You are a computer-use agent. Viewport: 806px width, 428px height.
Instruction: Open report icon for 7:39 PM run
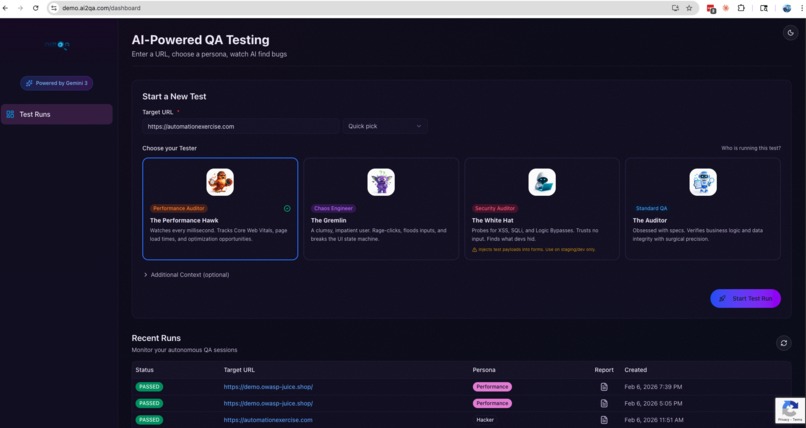pyautogui.click(x=604, y=387)
